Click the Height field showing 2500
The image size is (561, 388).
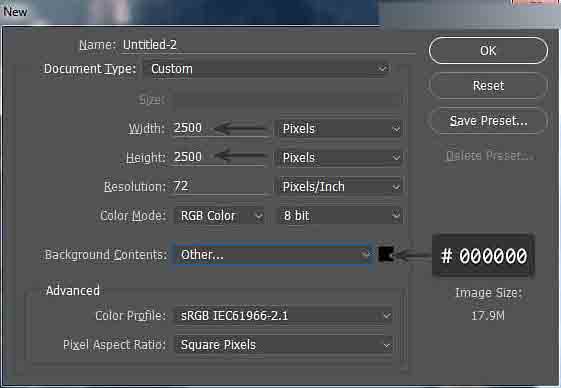(x=221, y=157)
